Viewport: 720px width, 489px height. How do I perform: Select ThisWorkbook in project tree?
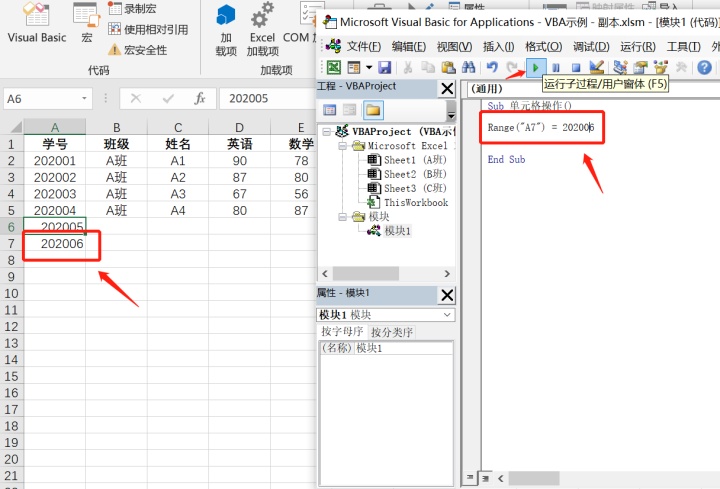(408, 202)
